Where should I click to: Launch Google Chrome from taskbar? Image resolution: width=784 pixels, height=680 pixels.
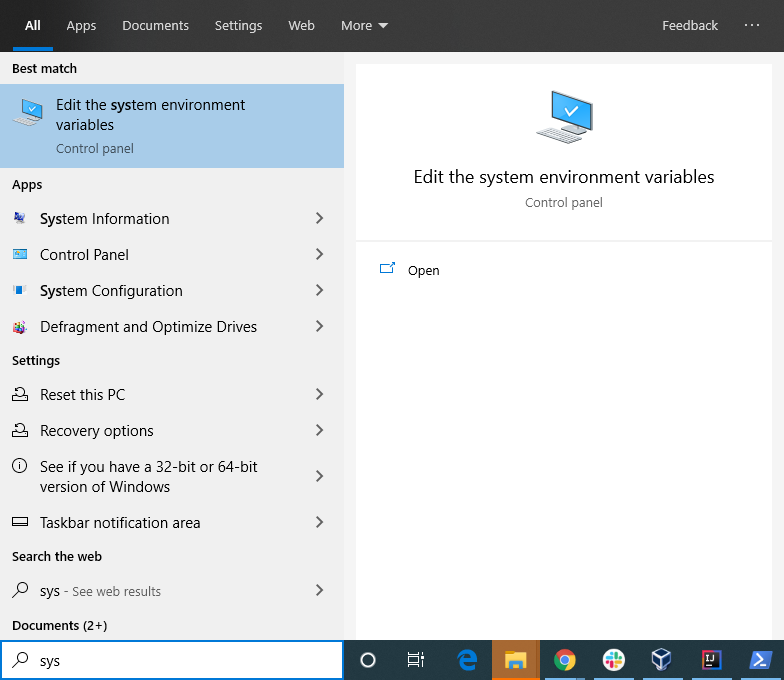564,660
